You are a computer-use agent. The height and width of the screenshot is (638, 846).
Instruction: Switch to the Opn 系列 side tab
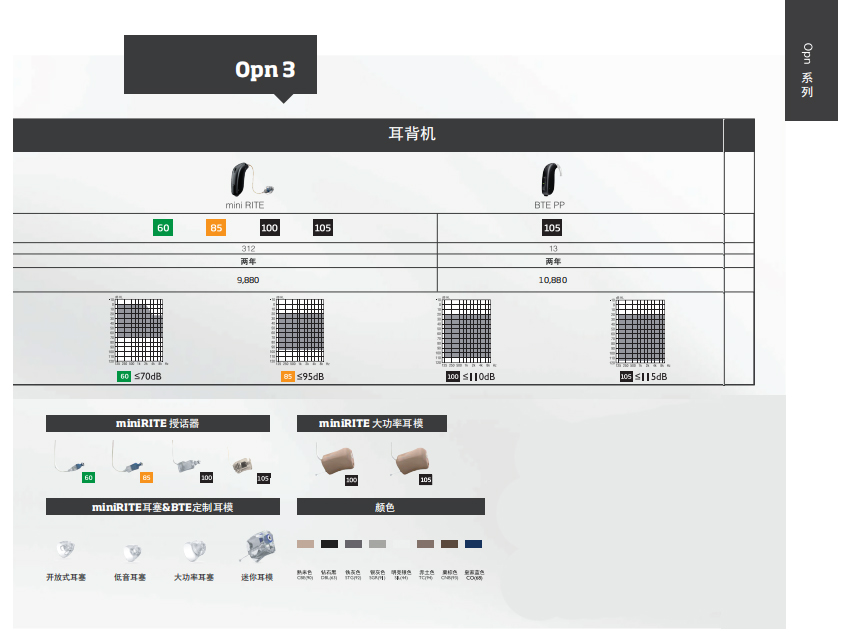810,70
